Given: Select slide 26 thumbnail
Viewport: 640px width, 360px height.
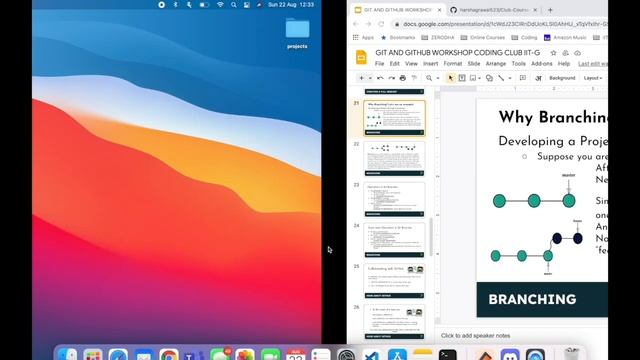Looking at the screenshot, I should pyautogui.click(x=394, y=322).
